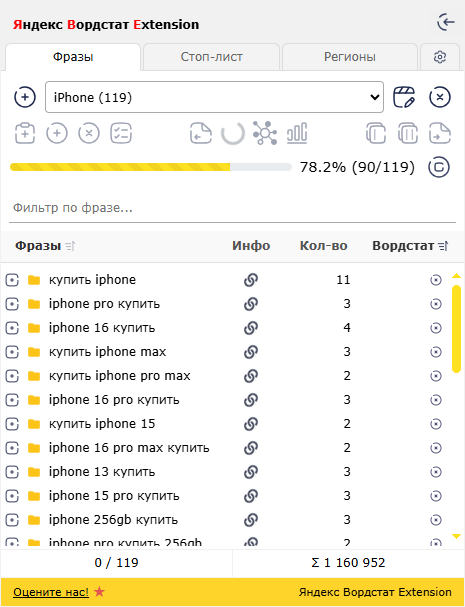Screen dimensions: 465x607
Task: Open the cluster graph network icon
Action: (265, 133)
